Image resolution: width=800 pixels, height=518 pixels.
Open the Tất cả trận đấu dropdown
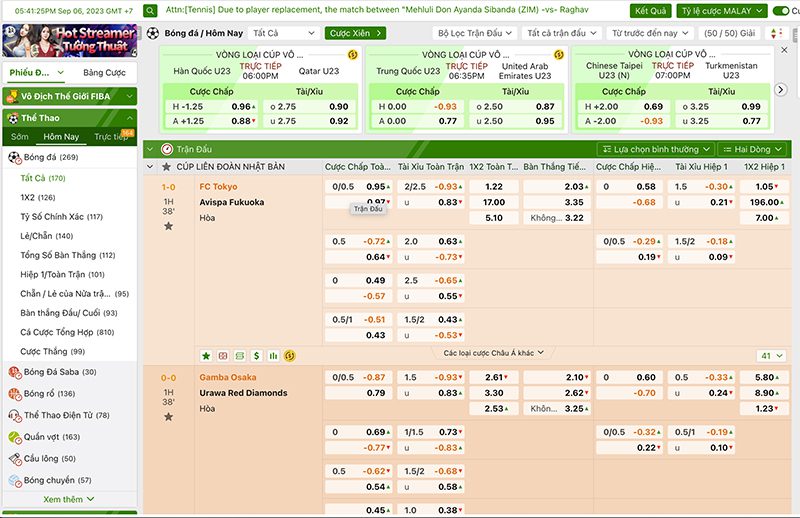[562, 33]
